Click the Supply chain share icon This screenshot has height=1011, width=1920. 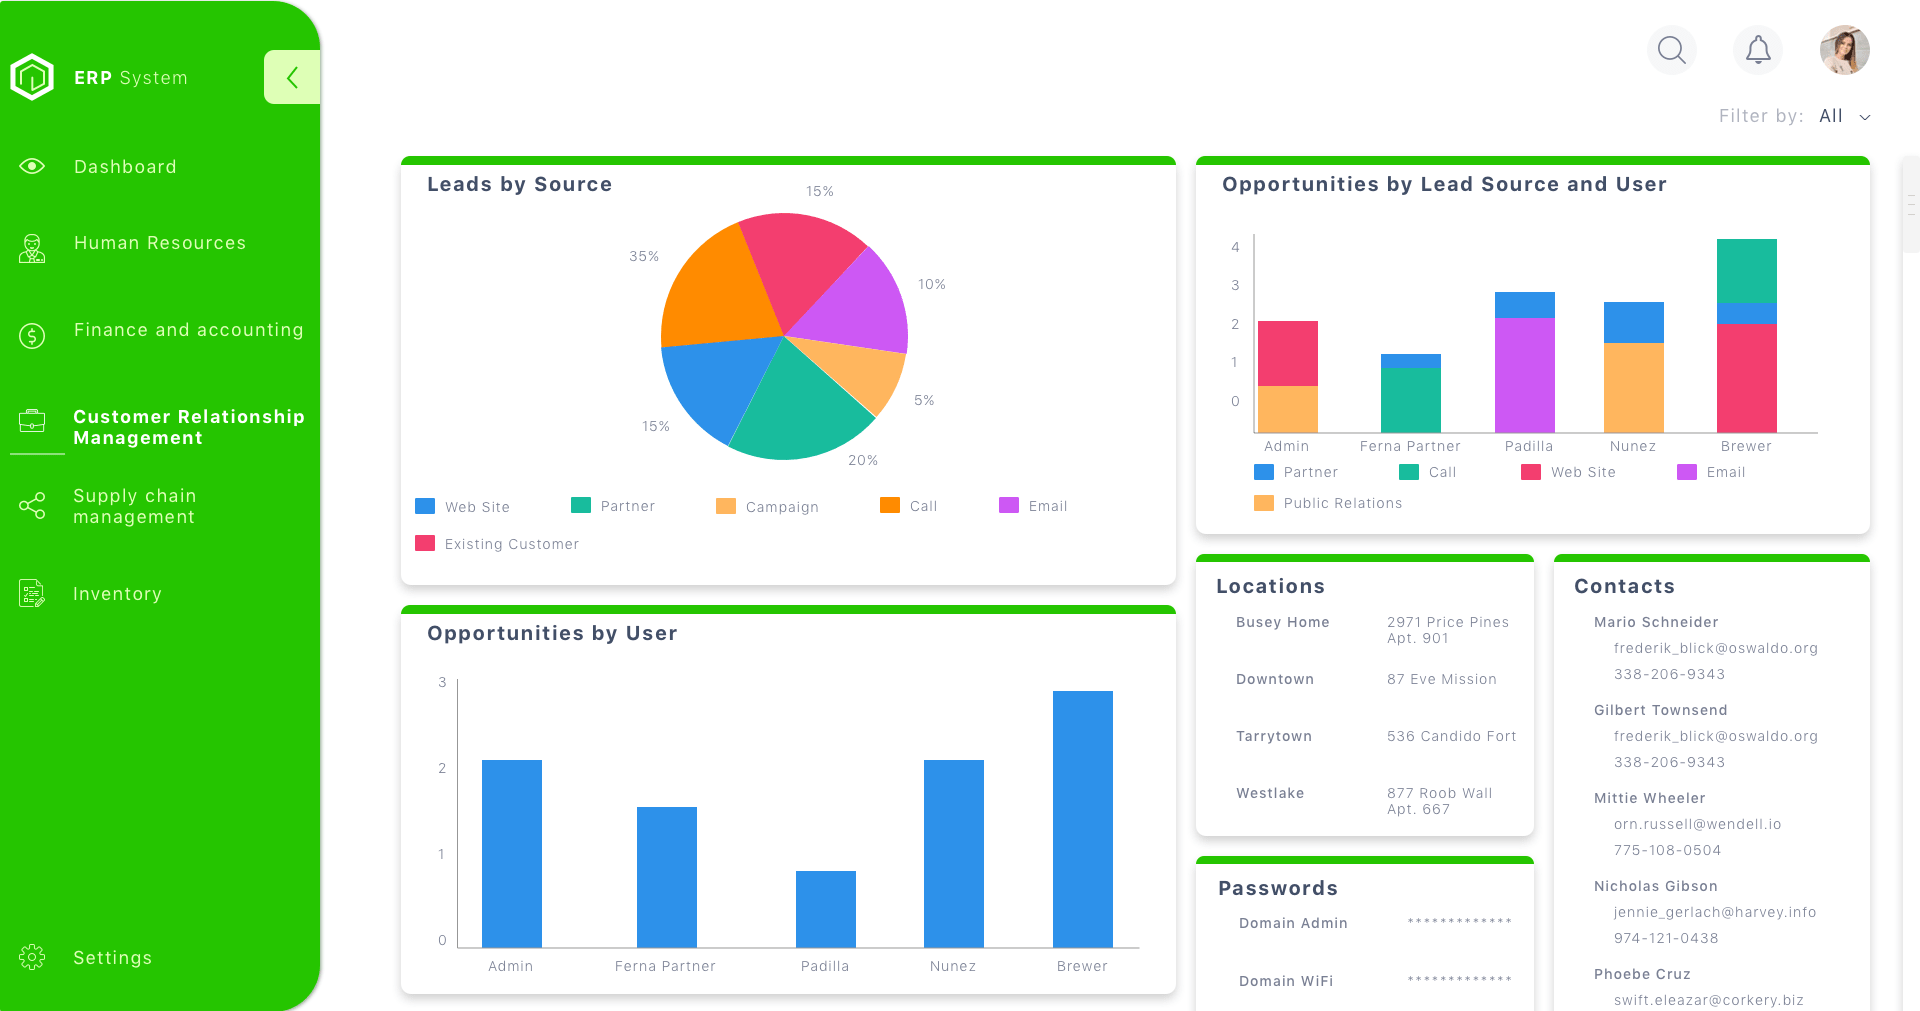[32, 506]
